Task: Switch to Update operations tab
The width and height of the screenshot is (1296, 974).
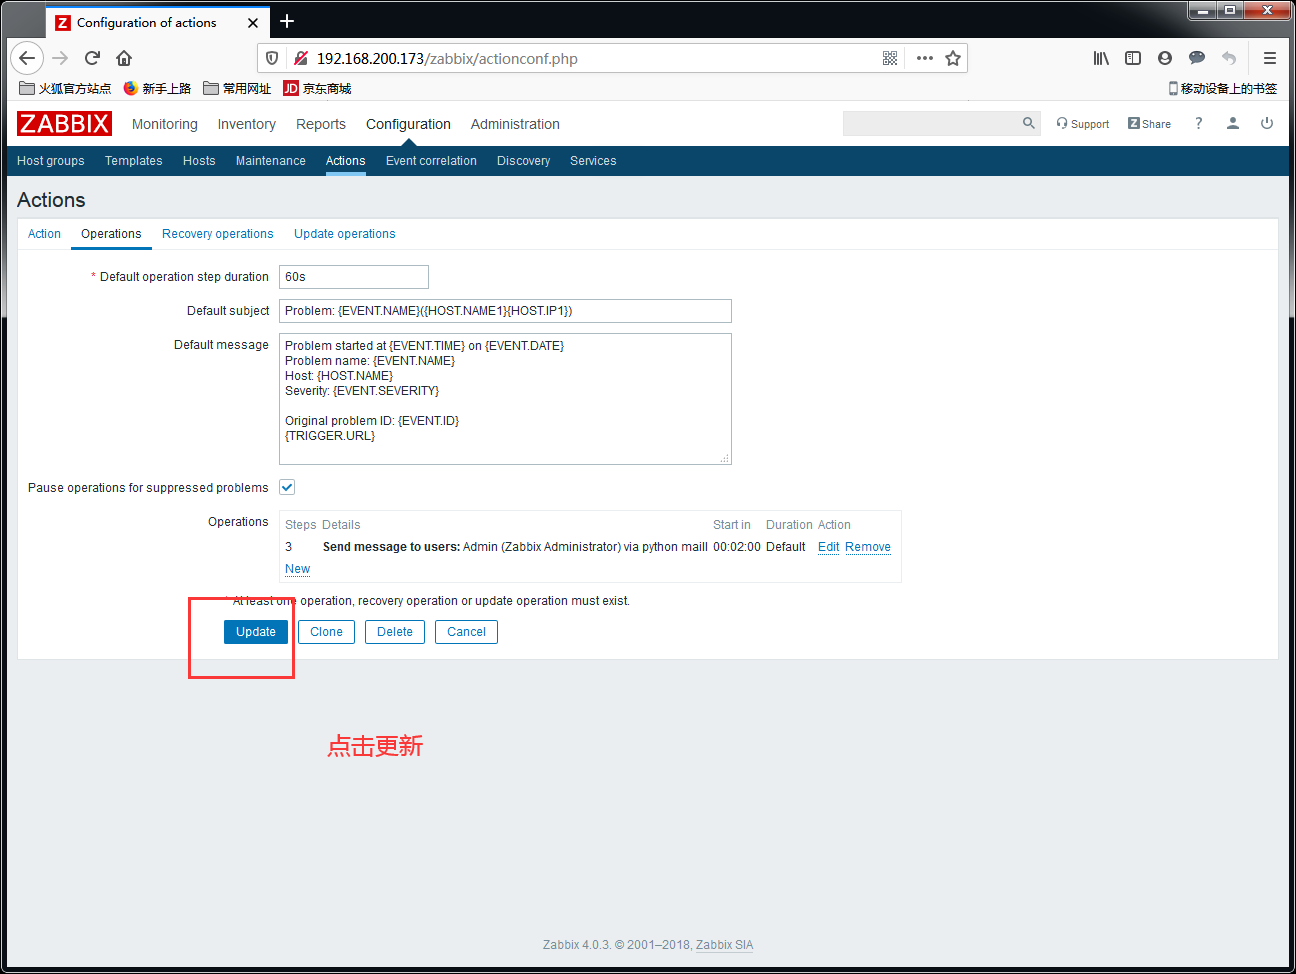Action: (345, 234)
